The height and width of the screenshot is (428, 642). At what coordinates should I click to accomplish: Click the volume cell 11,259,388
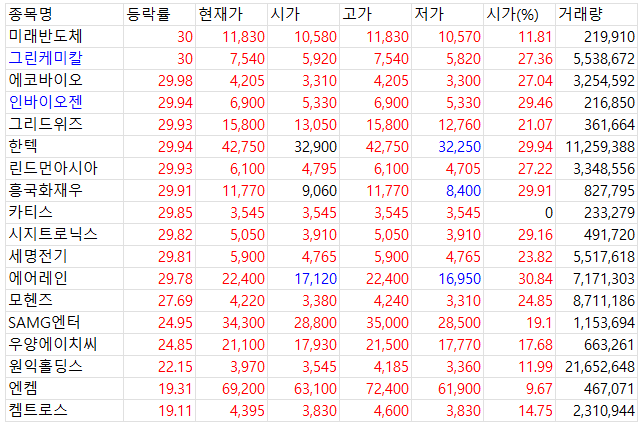pyautogui.click(x=600, y=147)
